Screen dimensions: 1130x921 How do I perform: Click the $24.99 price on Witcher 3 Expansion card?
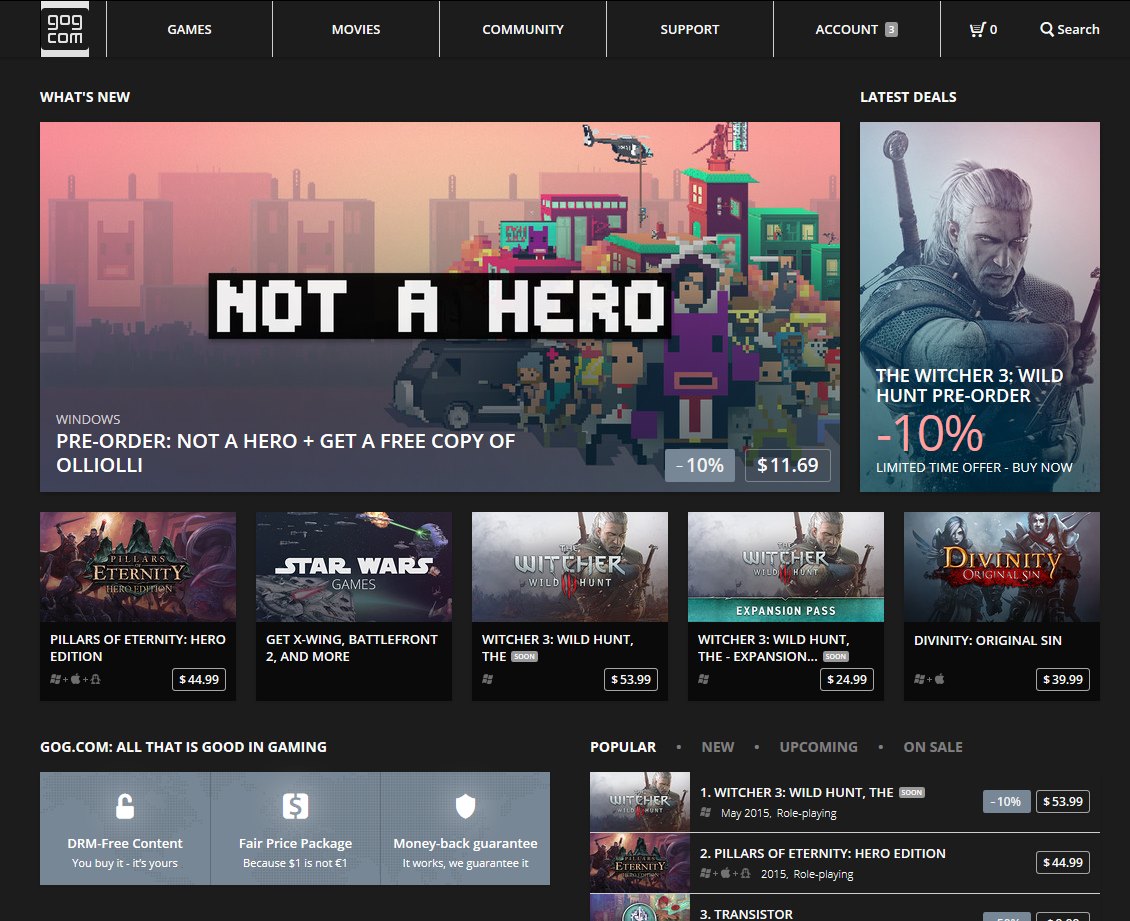[847, 680]
